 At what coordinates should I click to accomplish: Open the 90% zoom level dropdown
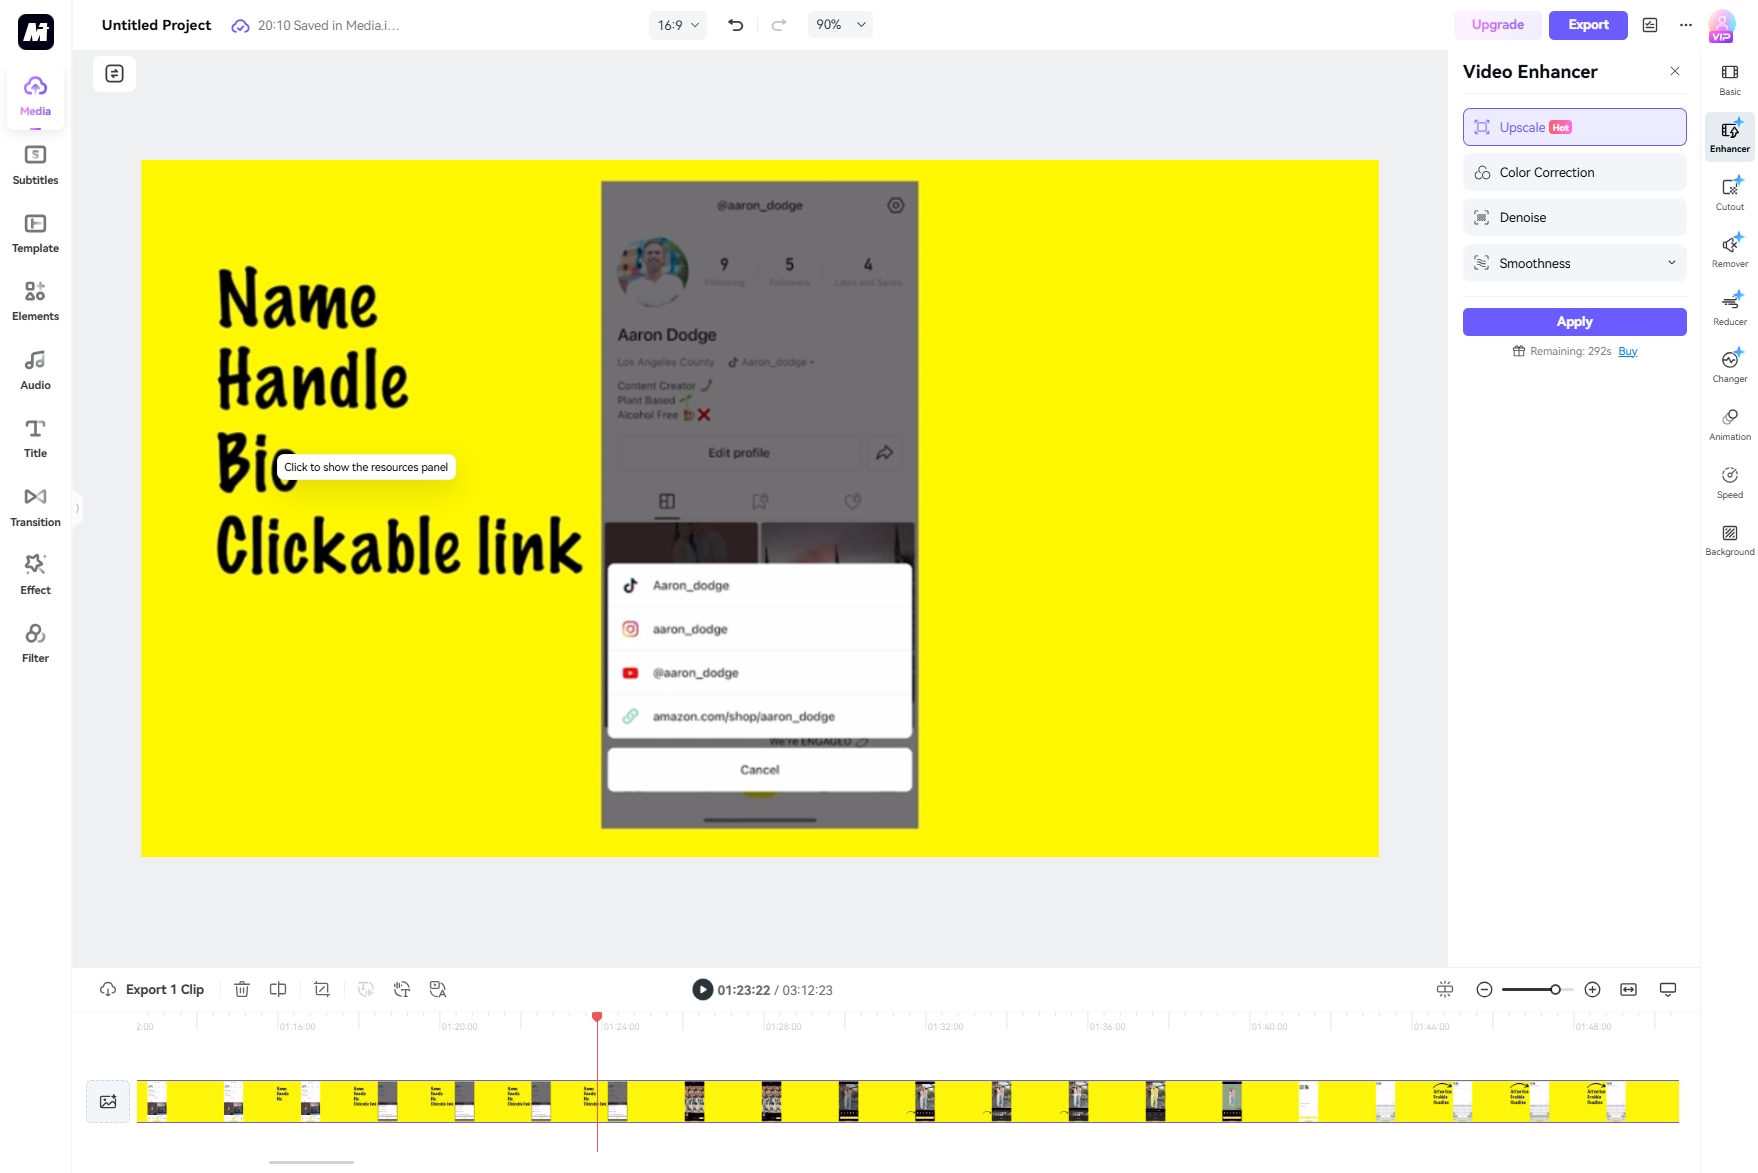click(839, 25)
